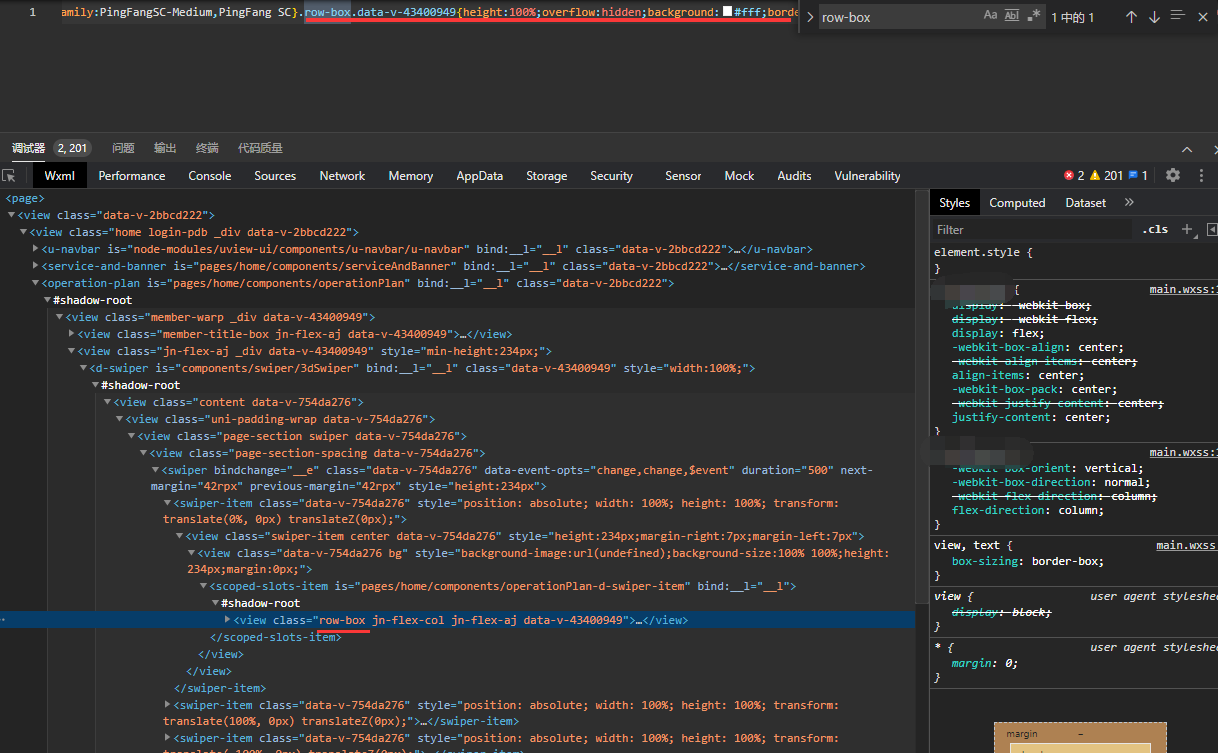This screenshot has width=1218, height=753.
Task: Click the styles Filter input field
Action: 1030,229
